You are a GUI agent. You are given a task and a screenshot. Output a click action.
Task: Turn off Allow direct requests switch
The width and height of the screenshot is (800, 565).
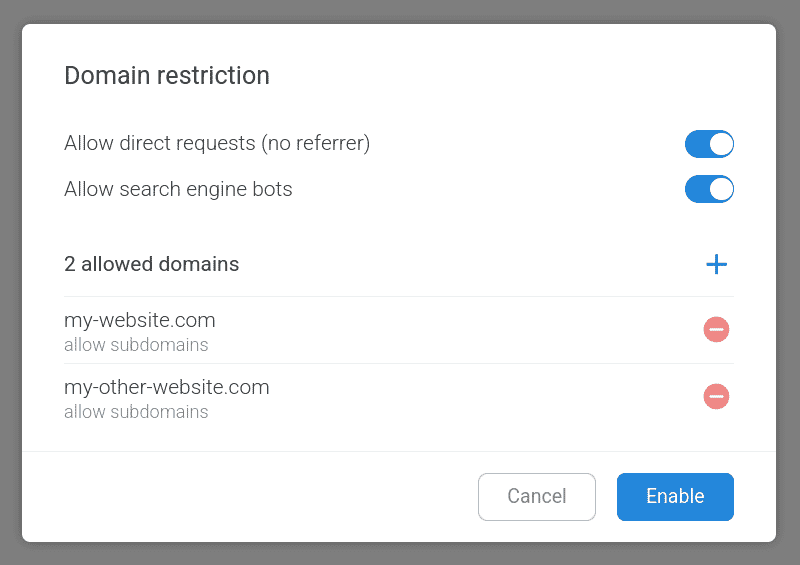[x=709, y=144]
